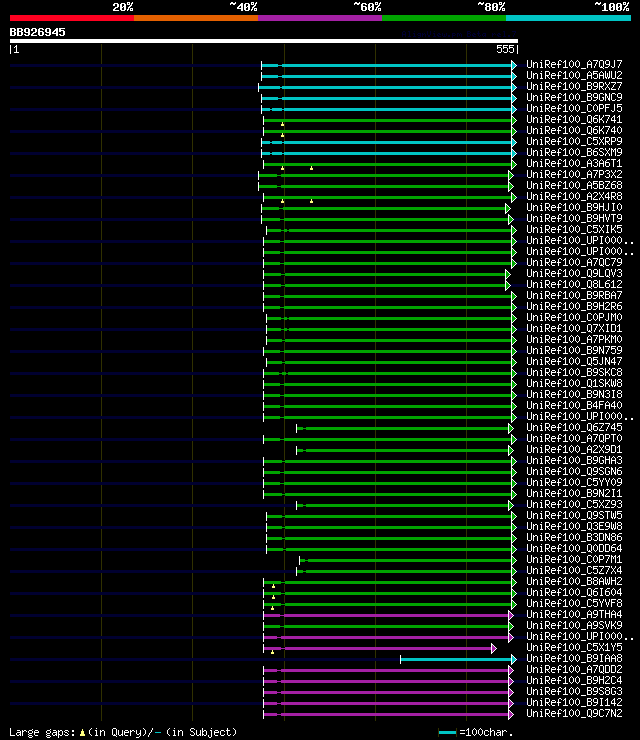Select the UniRef100_C5XRP9 label

point(574,141)
